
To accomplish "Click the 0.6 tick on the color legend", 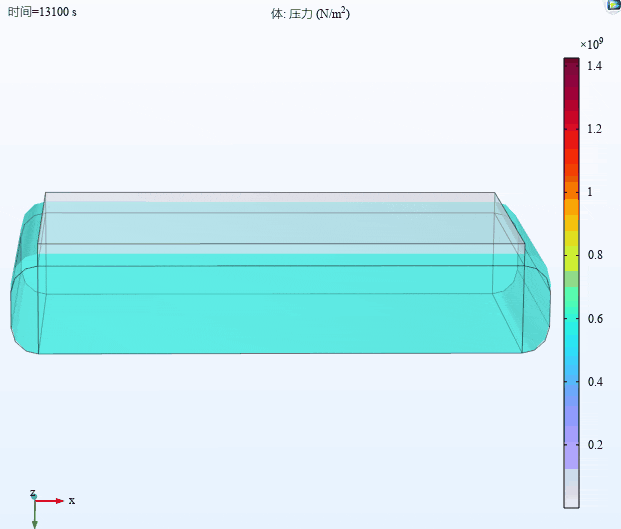I will [595, 318].
